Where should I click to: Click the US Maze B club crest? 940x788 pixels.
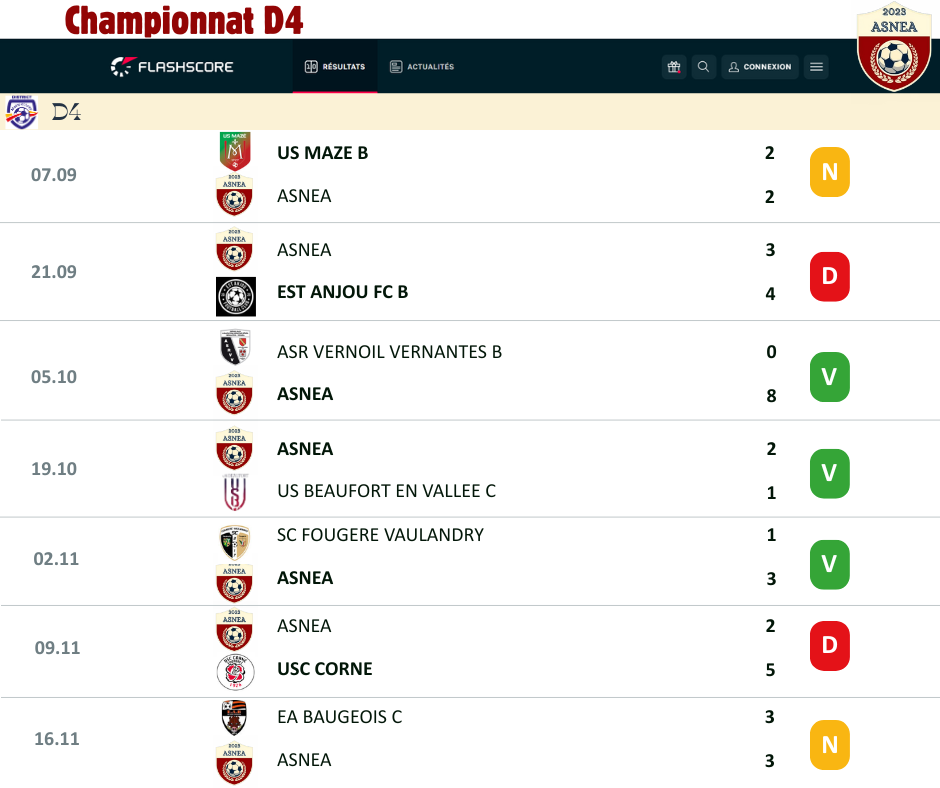pos(235,152)
